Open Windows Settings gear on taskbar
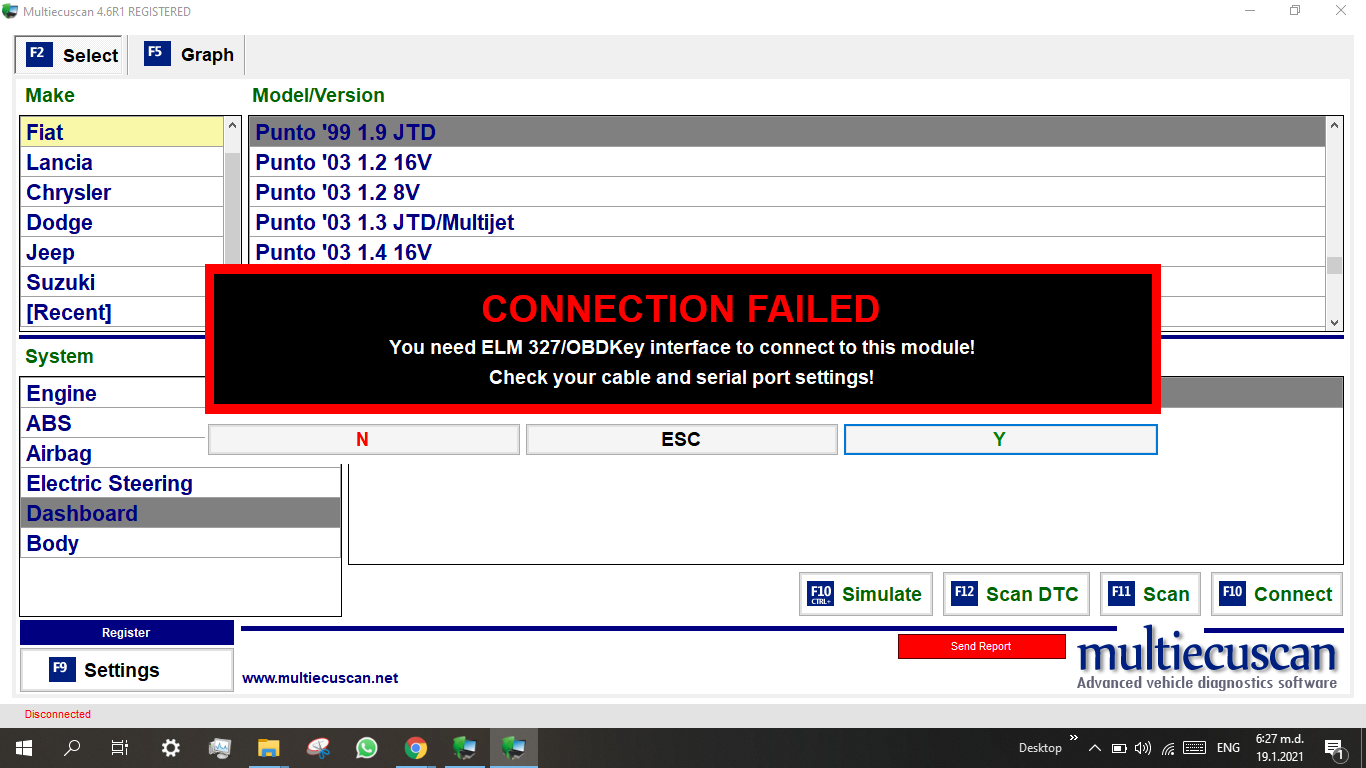The height and width of the screenshot is (768, 1366). (x=170, y=747)
